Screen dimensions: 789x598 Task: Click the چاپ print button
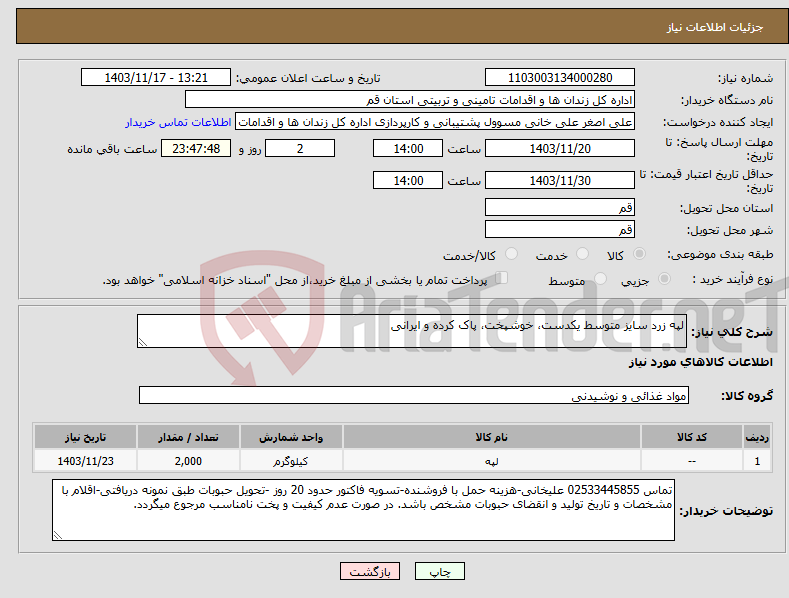tap(439, 571)
